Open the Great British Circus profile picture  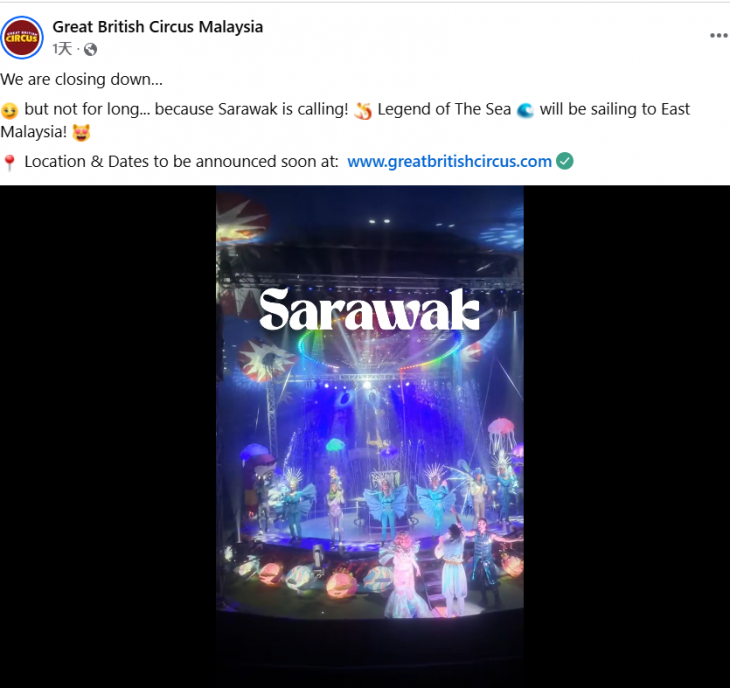click(22, 38)
